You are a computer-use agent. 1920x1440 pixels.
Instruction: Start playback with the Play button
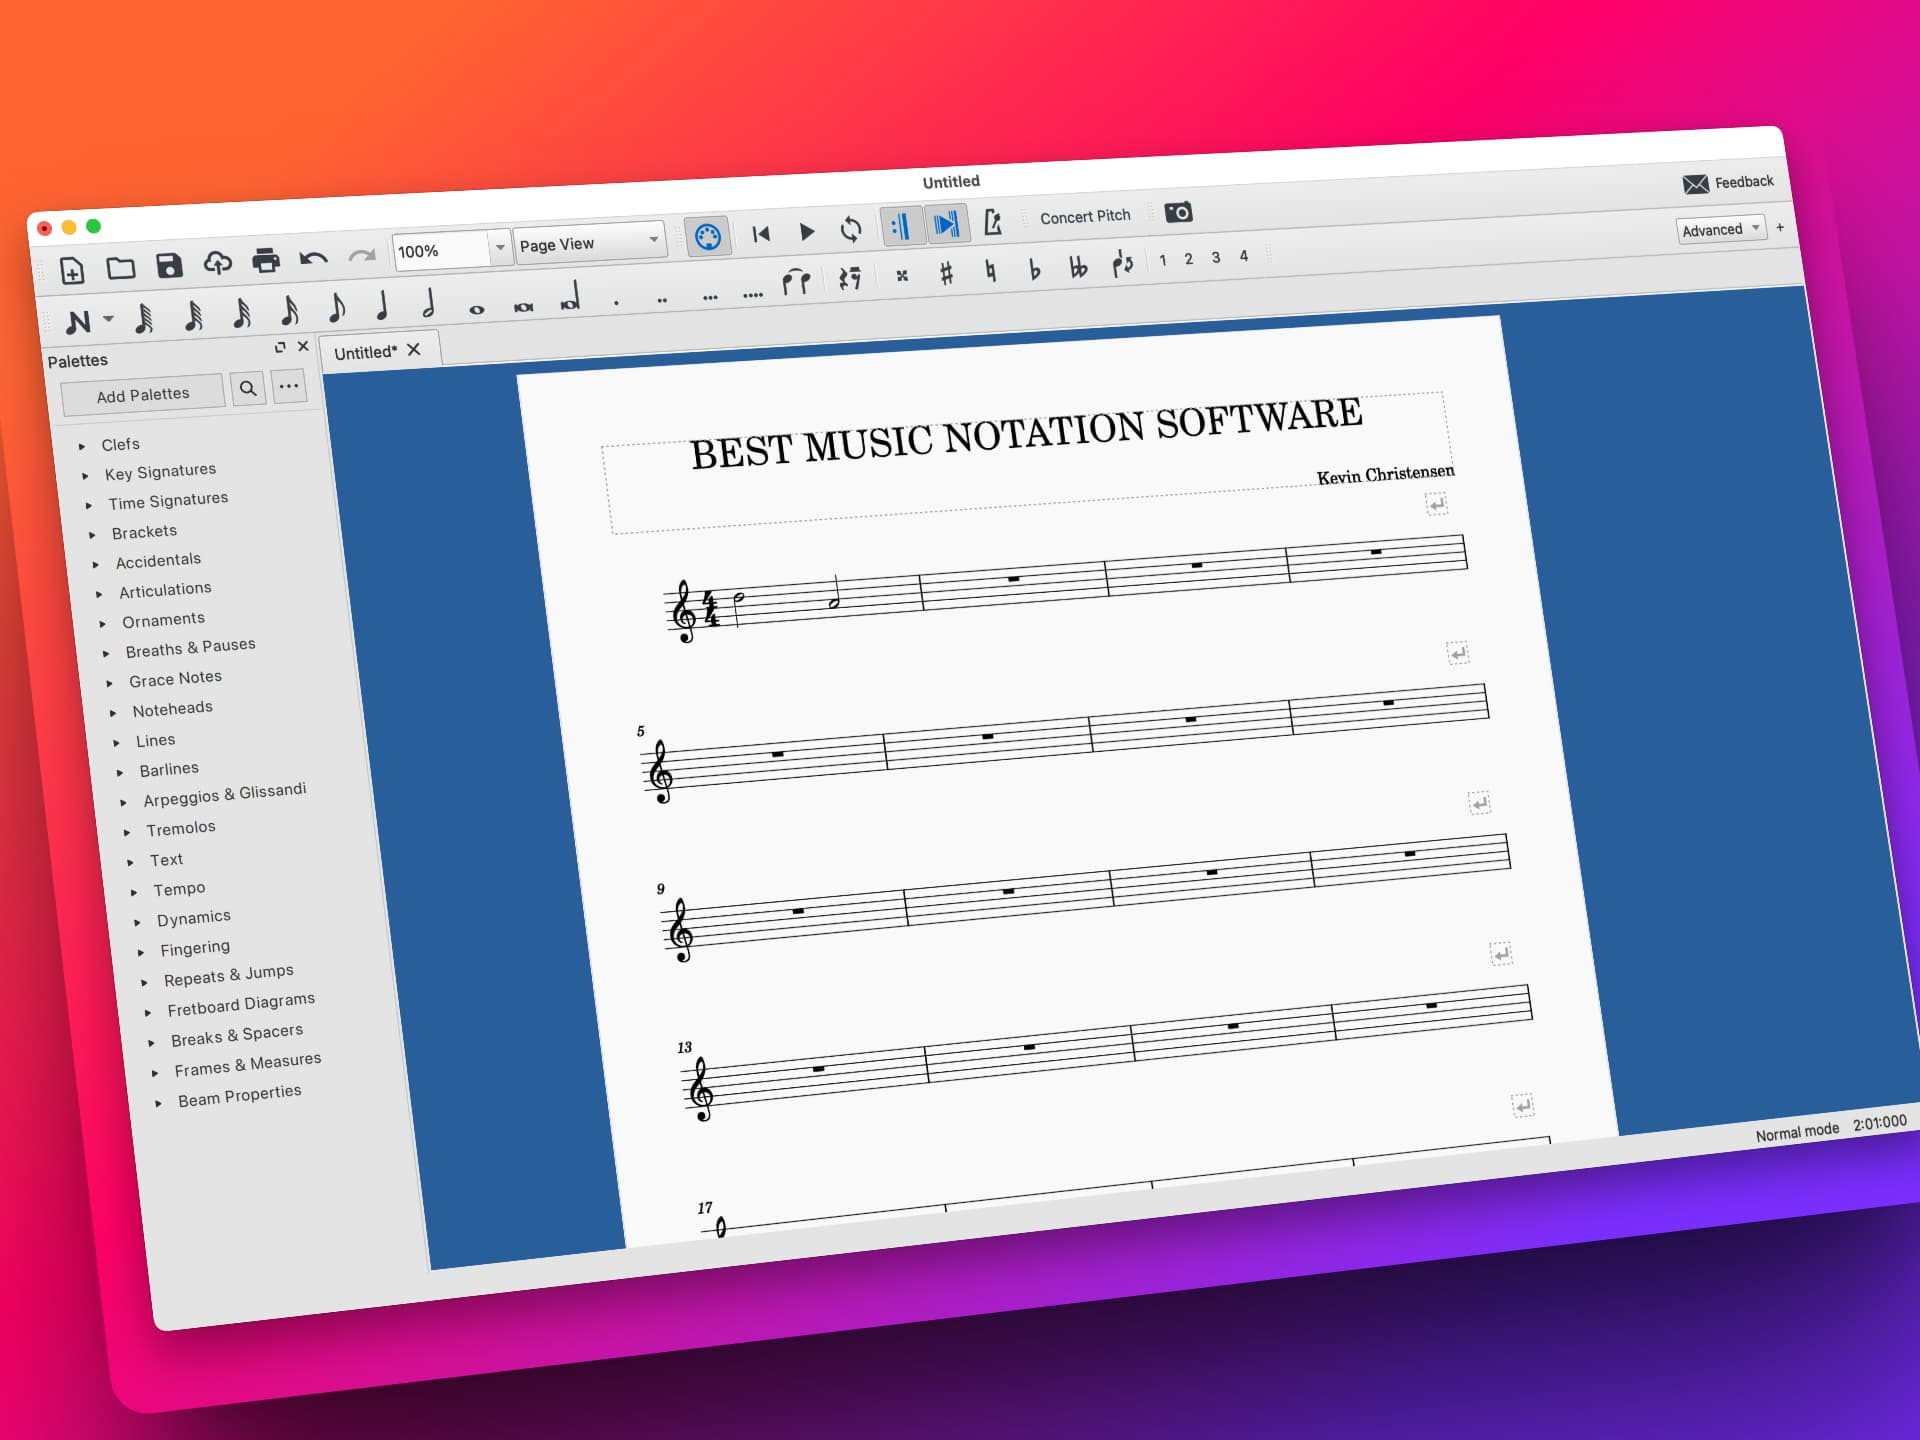pos(807,231)
